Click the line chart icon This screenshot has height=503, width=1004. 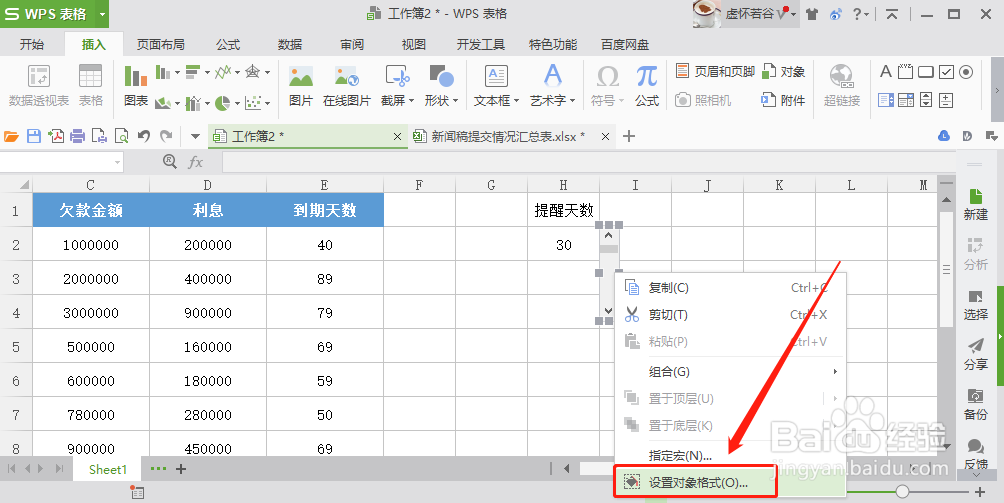click(222, 72)
